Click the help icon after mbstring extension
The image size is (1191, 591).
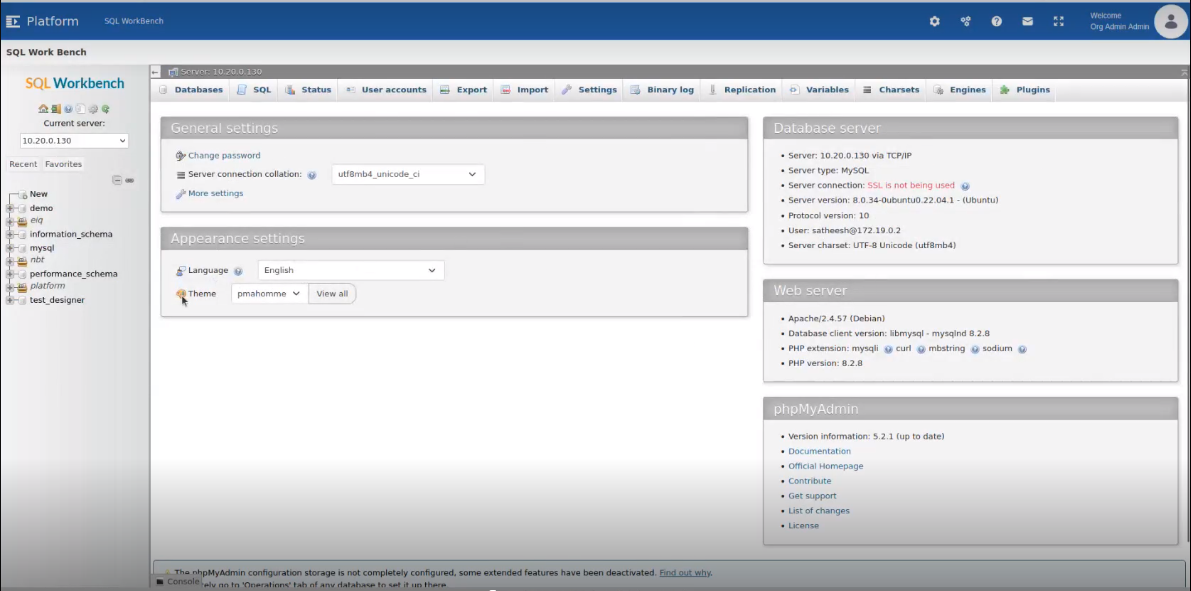(x=975, y=349)
